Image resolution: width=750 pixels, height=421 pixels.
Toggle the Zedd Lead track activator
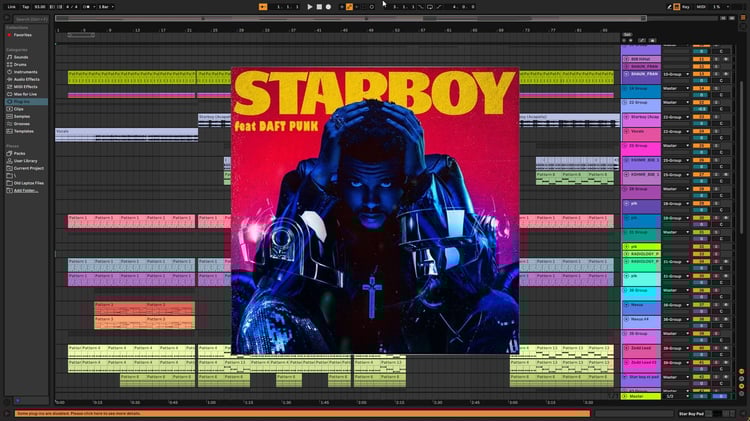click(701, 348)
